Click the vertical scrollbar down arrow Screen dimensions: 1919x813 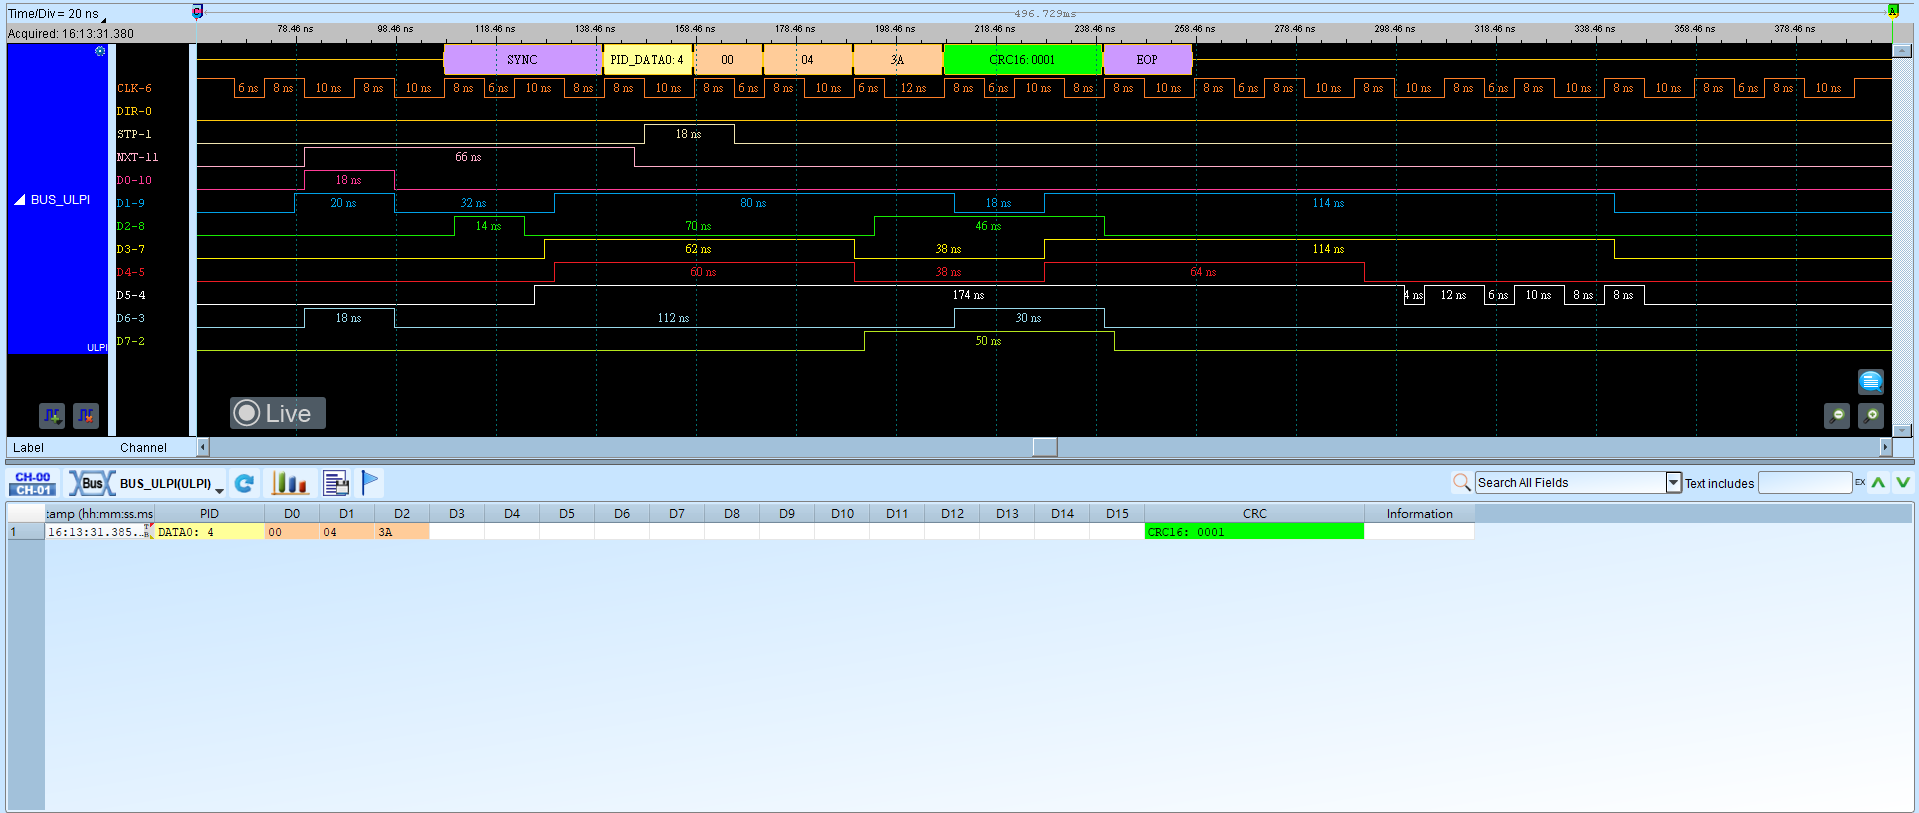tap(1903, 431)
